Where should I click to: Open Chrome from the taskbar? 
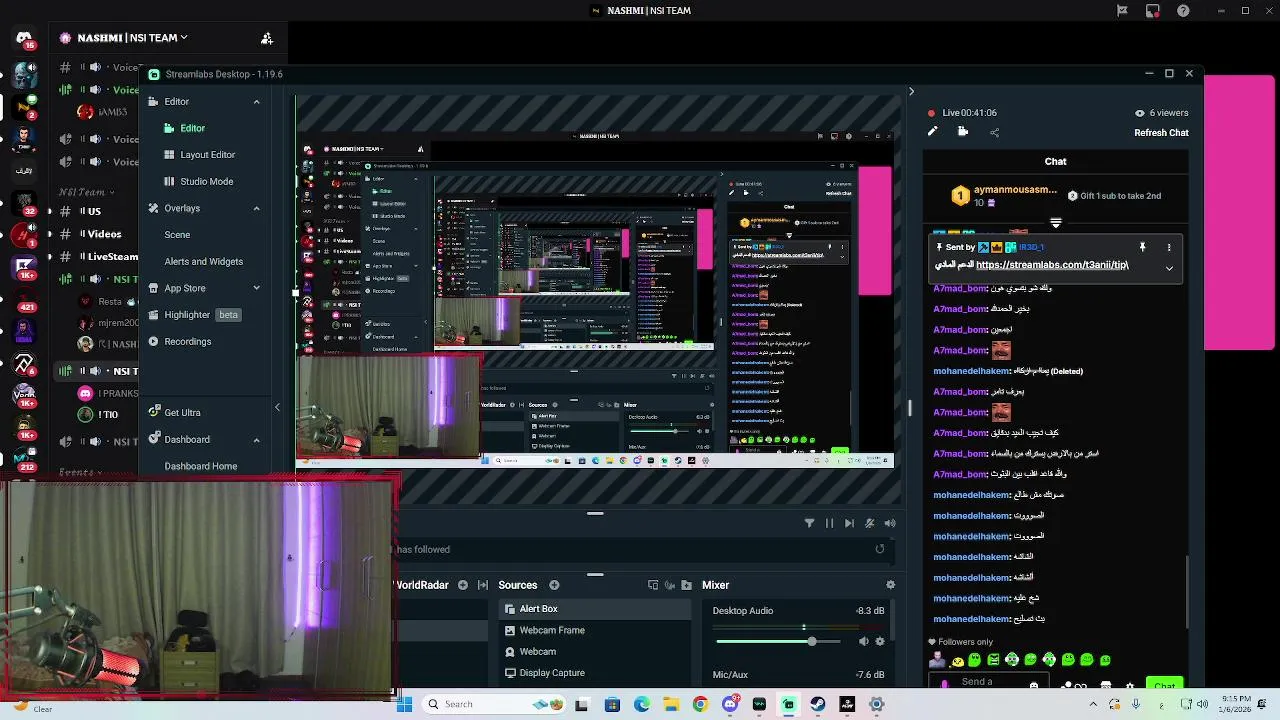(x=700, y=704)
